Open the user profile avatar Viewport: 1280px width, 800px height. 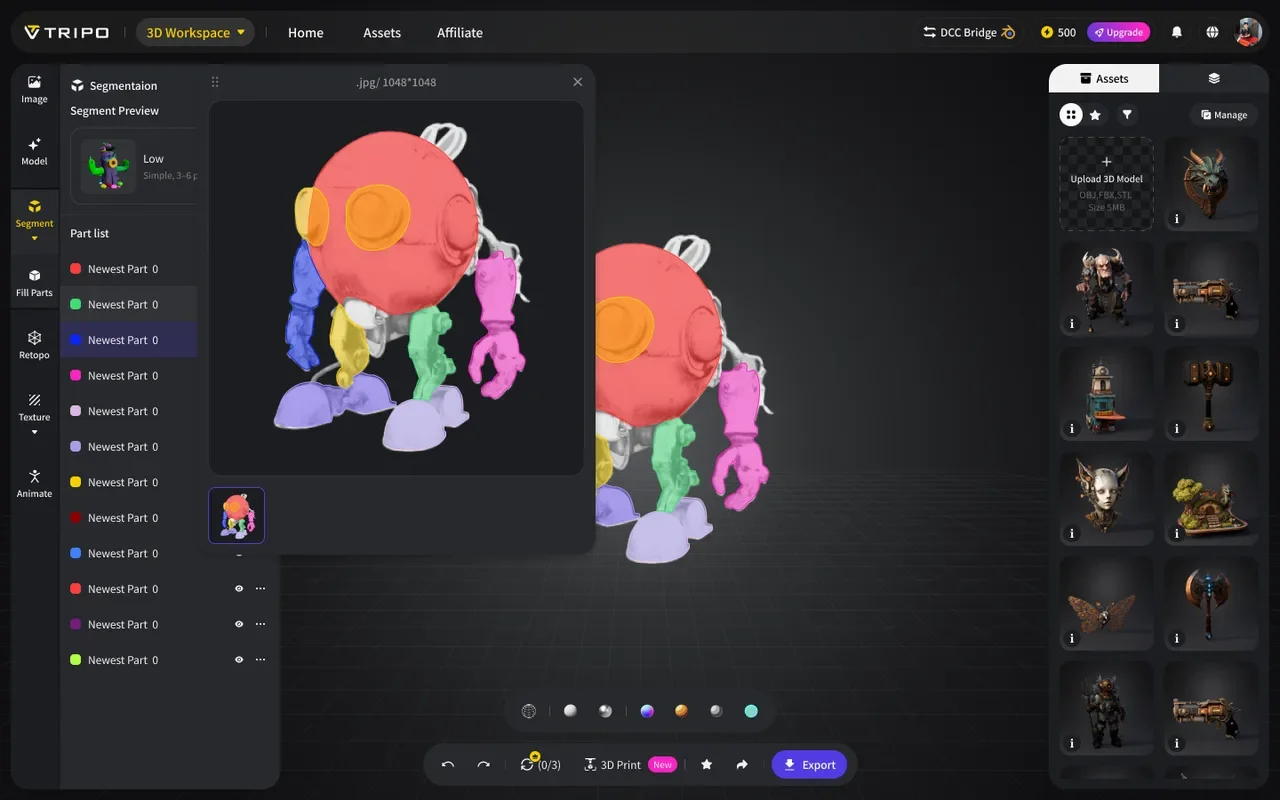[x=1248, y=32]
